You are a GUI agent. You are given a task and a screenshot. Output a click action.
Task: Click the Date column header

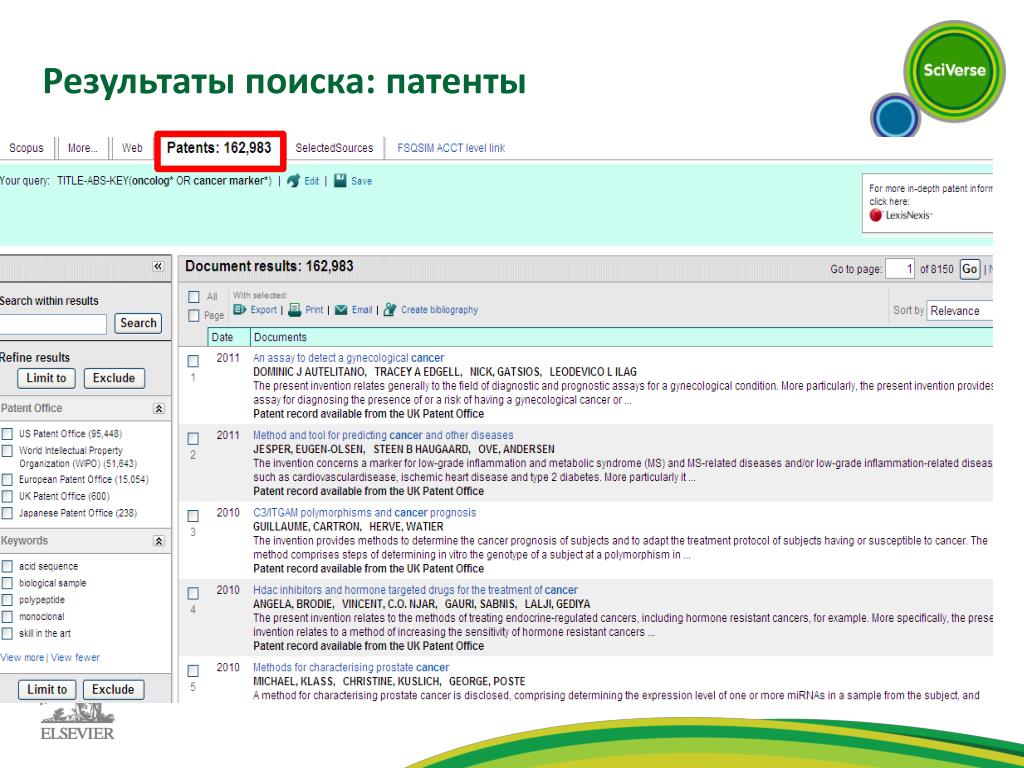[x=229, y=338]
